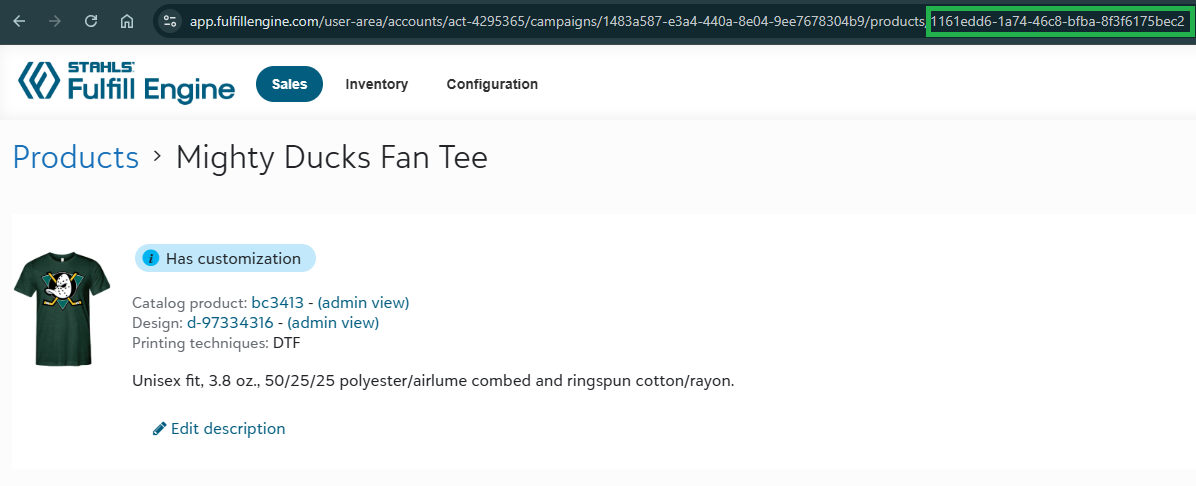Click the browser forward arrow
This screenshot has width=1196, height=486.
coord(55,21)
